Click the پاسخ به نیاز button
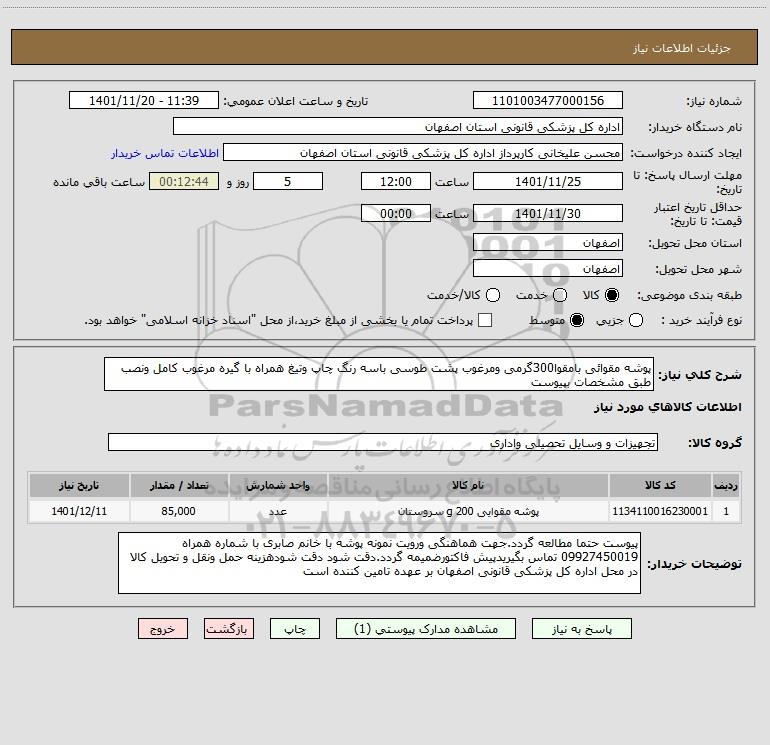The width and height of the screenshot is (770, 745). pyautogui.click(x=581, y=629)
